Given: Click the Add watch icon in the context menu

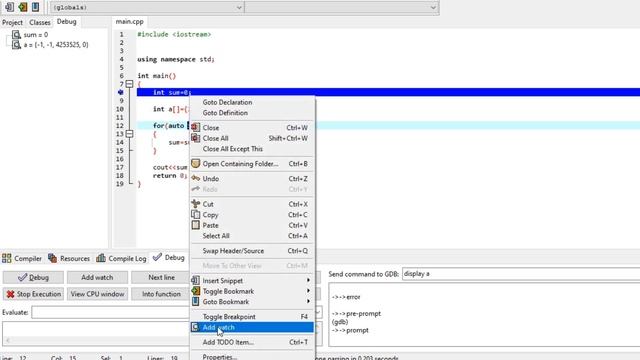Looking at the screenshot, I should (195, 327).
